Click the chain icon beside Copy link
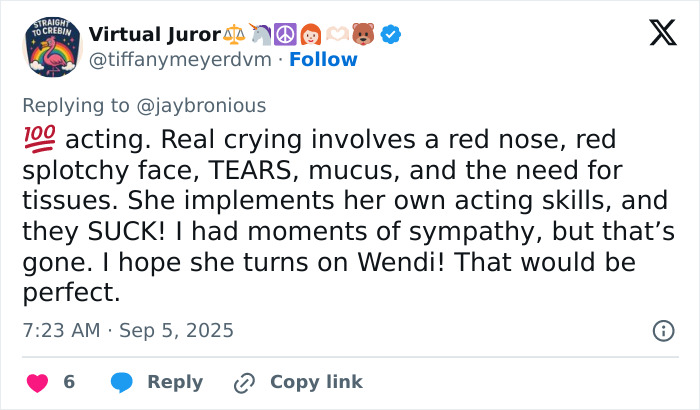This screenshot has height=410, width=700. click(244, 382)
